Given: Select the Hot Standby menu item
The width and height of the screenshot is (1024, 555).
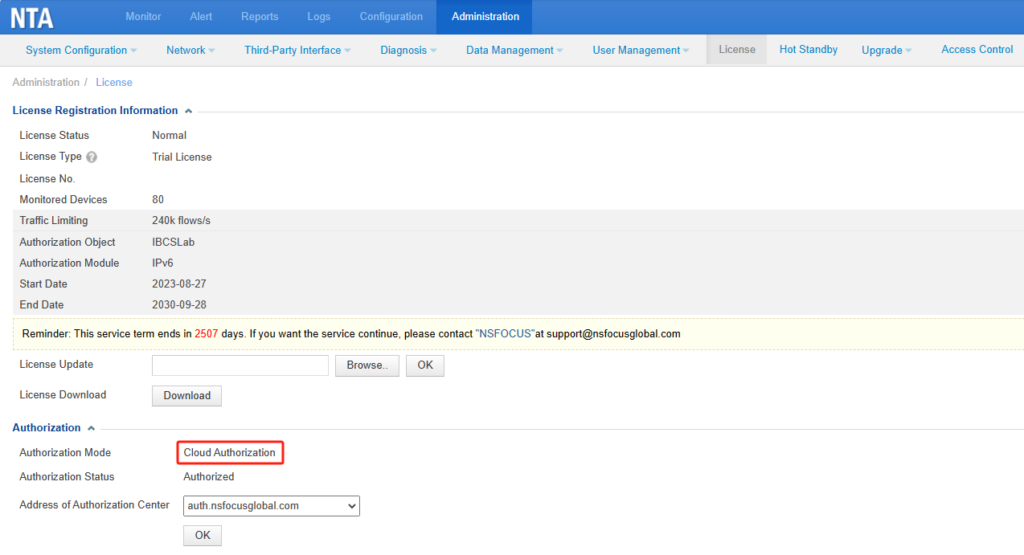Looking at the screenshot, I should tap(808, 50).
